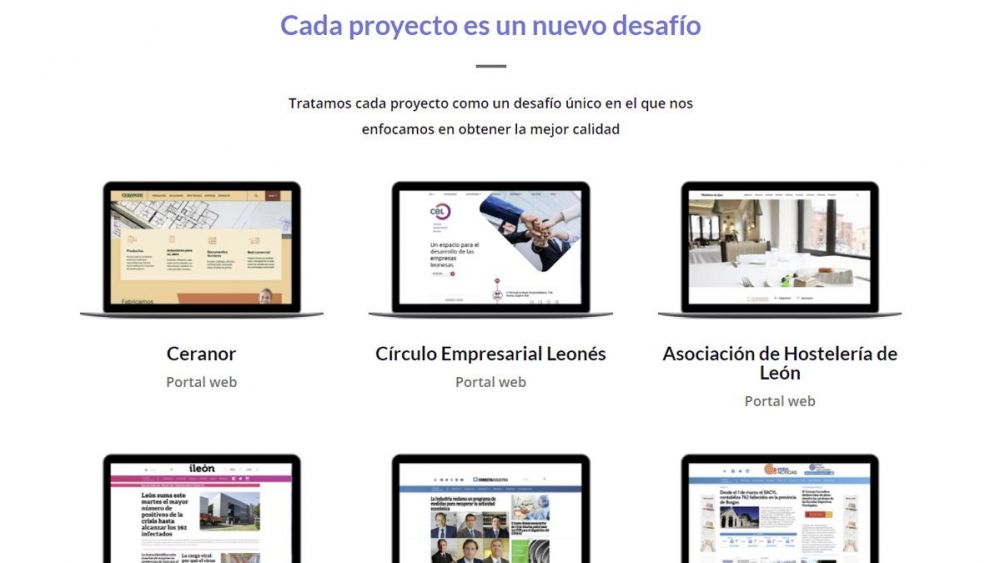Open the middle bottom-row news site thumbnail
Image resolution: width=1000 pixels, height=563 pixels.
(x=490, y=508)
